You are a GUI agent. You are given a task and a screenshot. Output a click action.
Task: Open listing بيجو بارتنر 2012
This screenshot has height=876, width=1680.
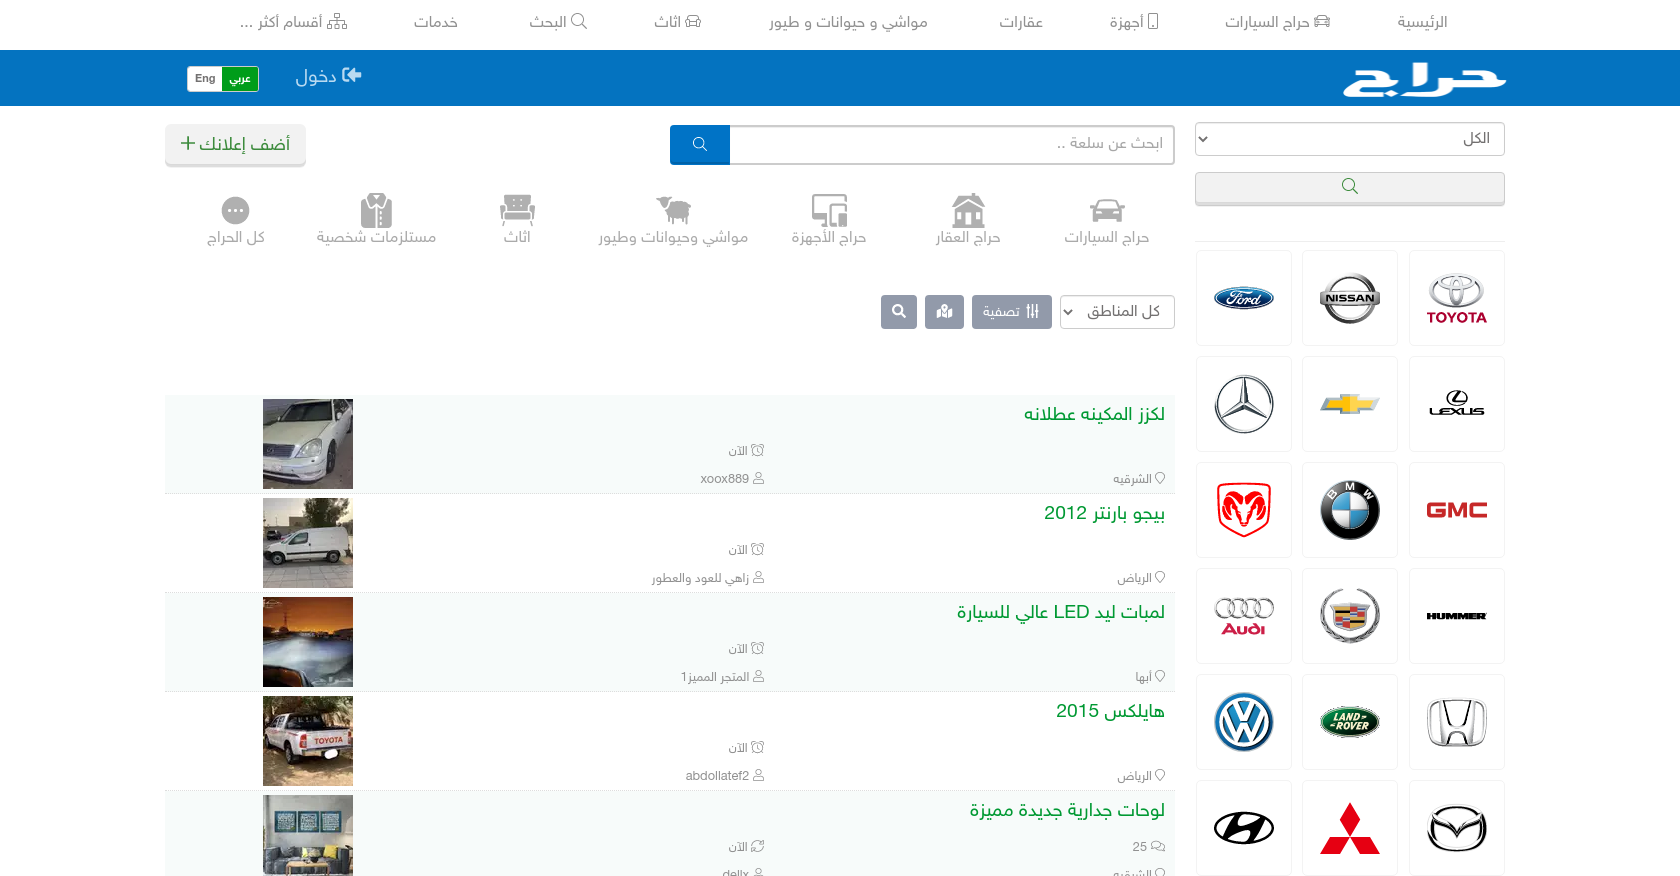[x=1104, y=513]
